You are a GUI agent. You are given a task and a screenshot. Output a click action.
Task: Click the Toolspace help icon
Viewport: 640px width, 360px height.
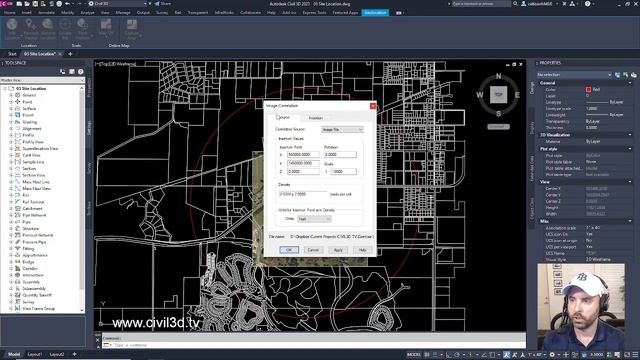81,71
